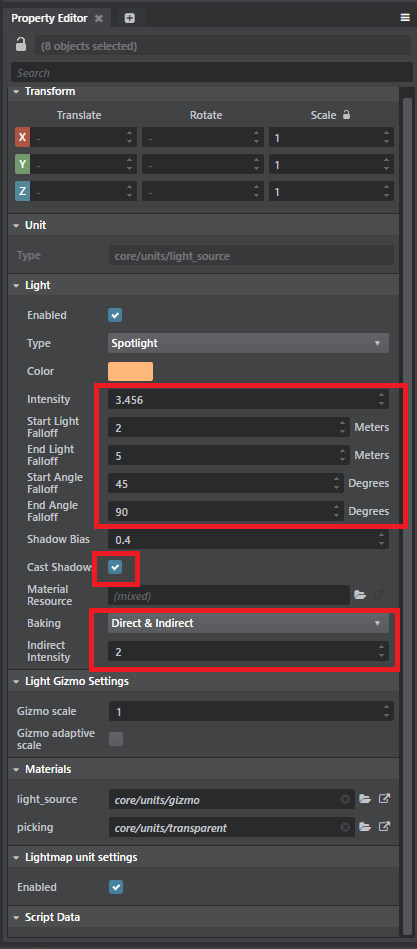Open the light Type Spotlight dropdown
417x949 pixels.
(x=248, y=343)
